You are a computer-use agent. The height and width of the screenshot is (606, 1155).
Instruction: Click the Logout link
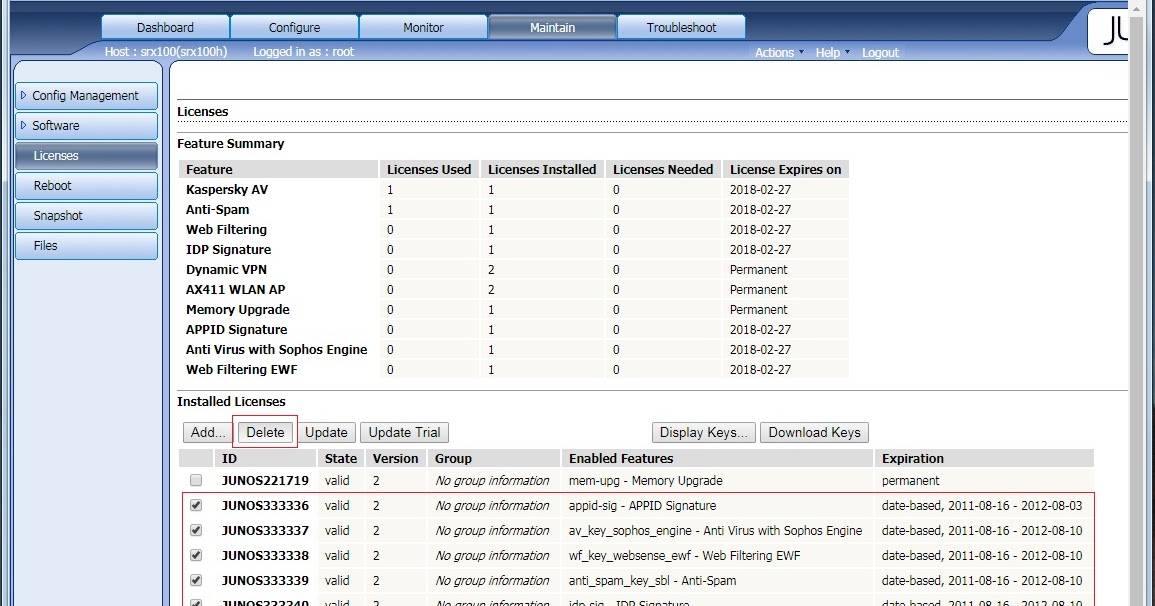coord(880,52)
